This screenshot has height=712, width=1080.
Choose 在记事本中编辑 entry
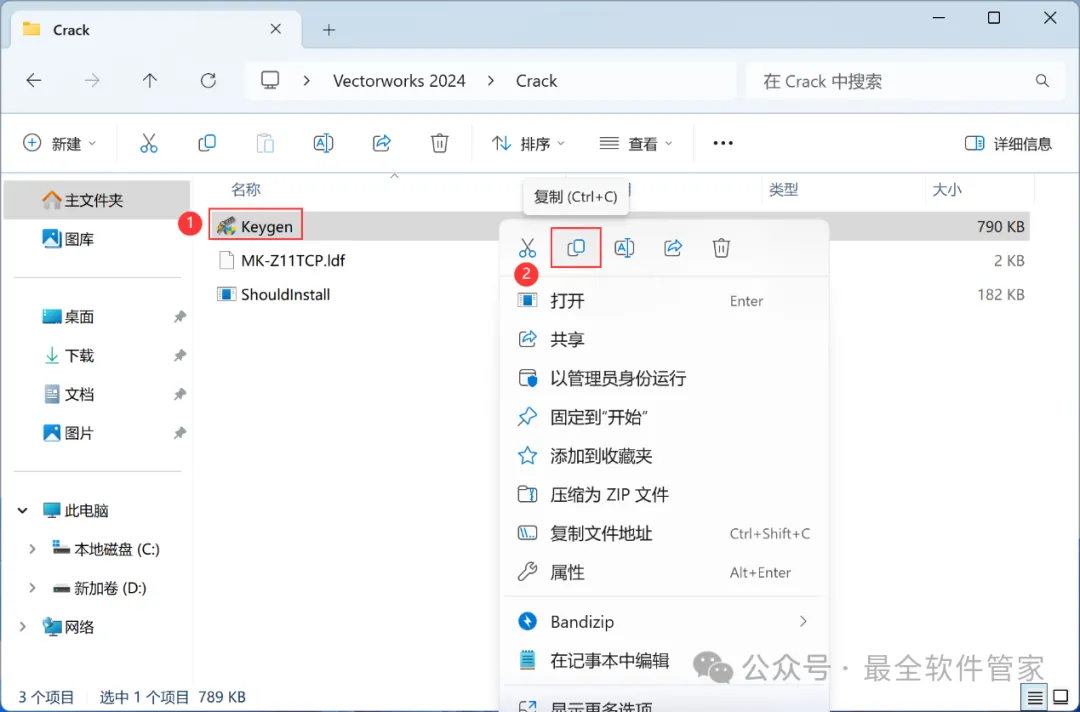coord(665,660)
